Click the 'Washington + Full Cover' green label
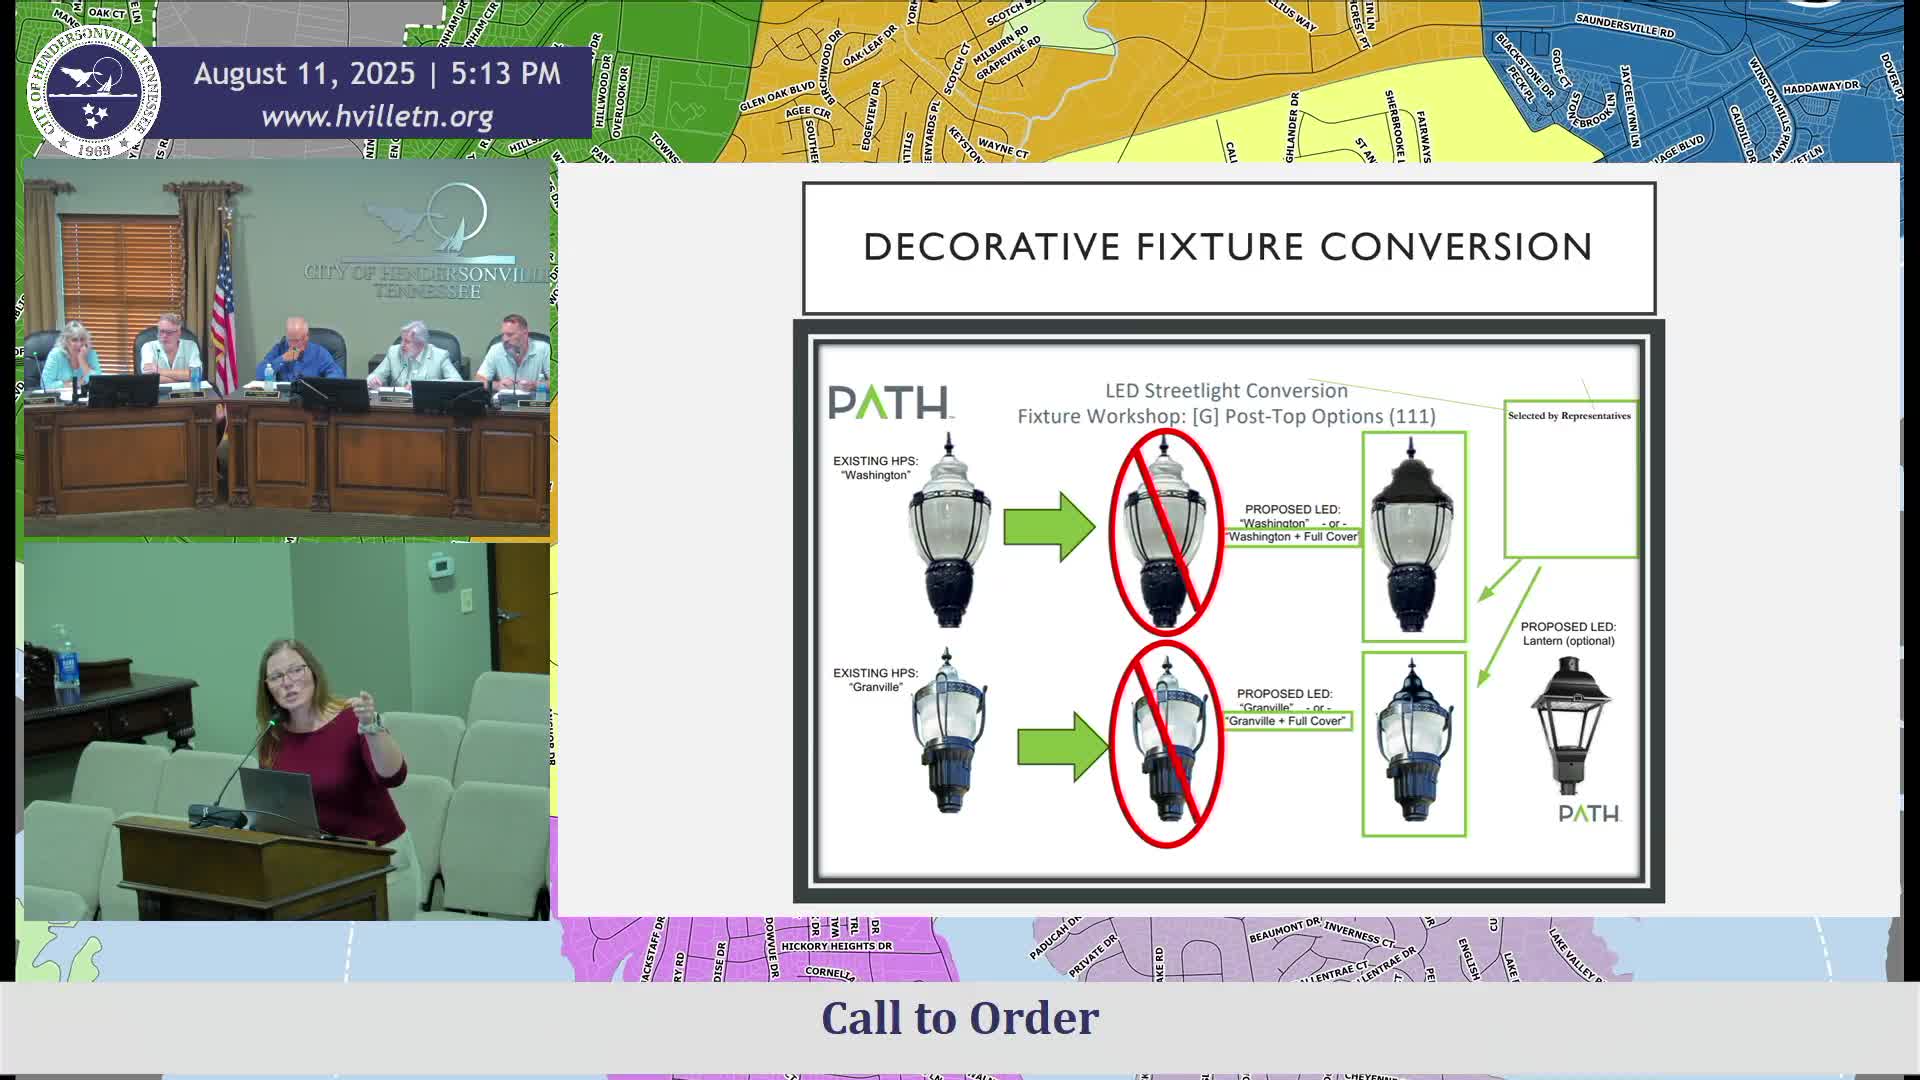This screenshot has height=1080, width=1920. tap(1292, 537)
